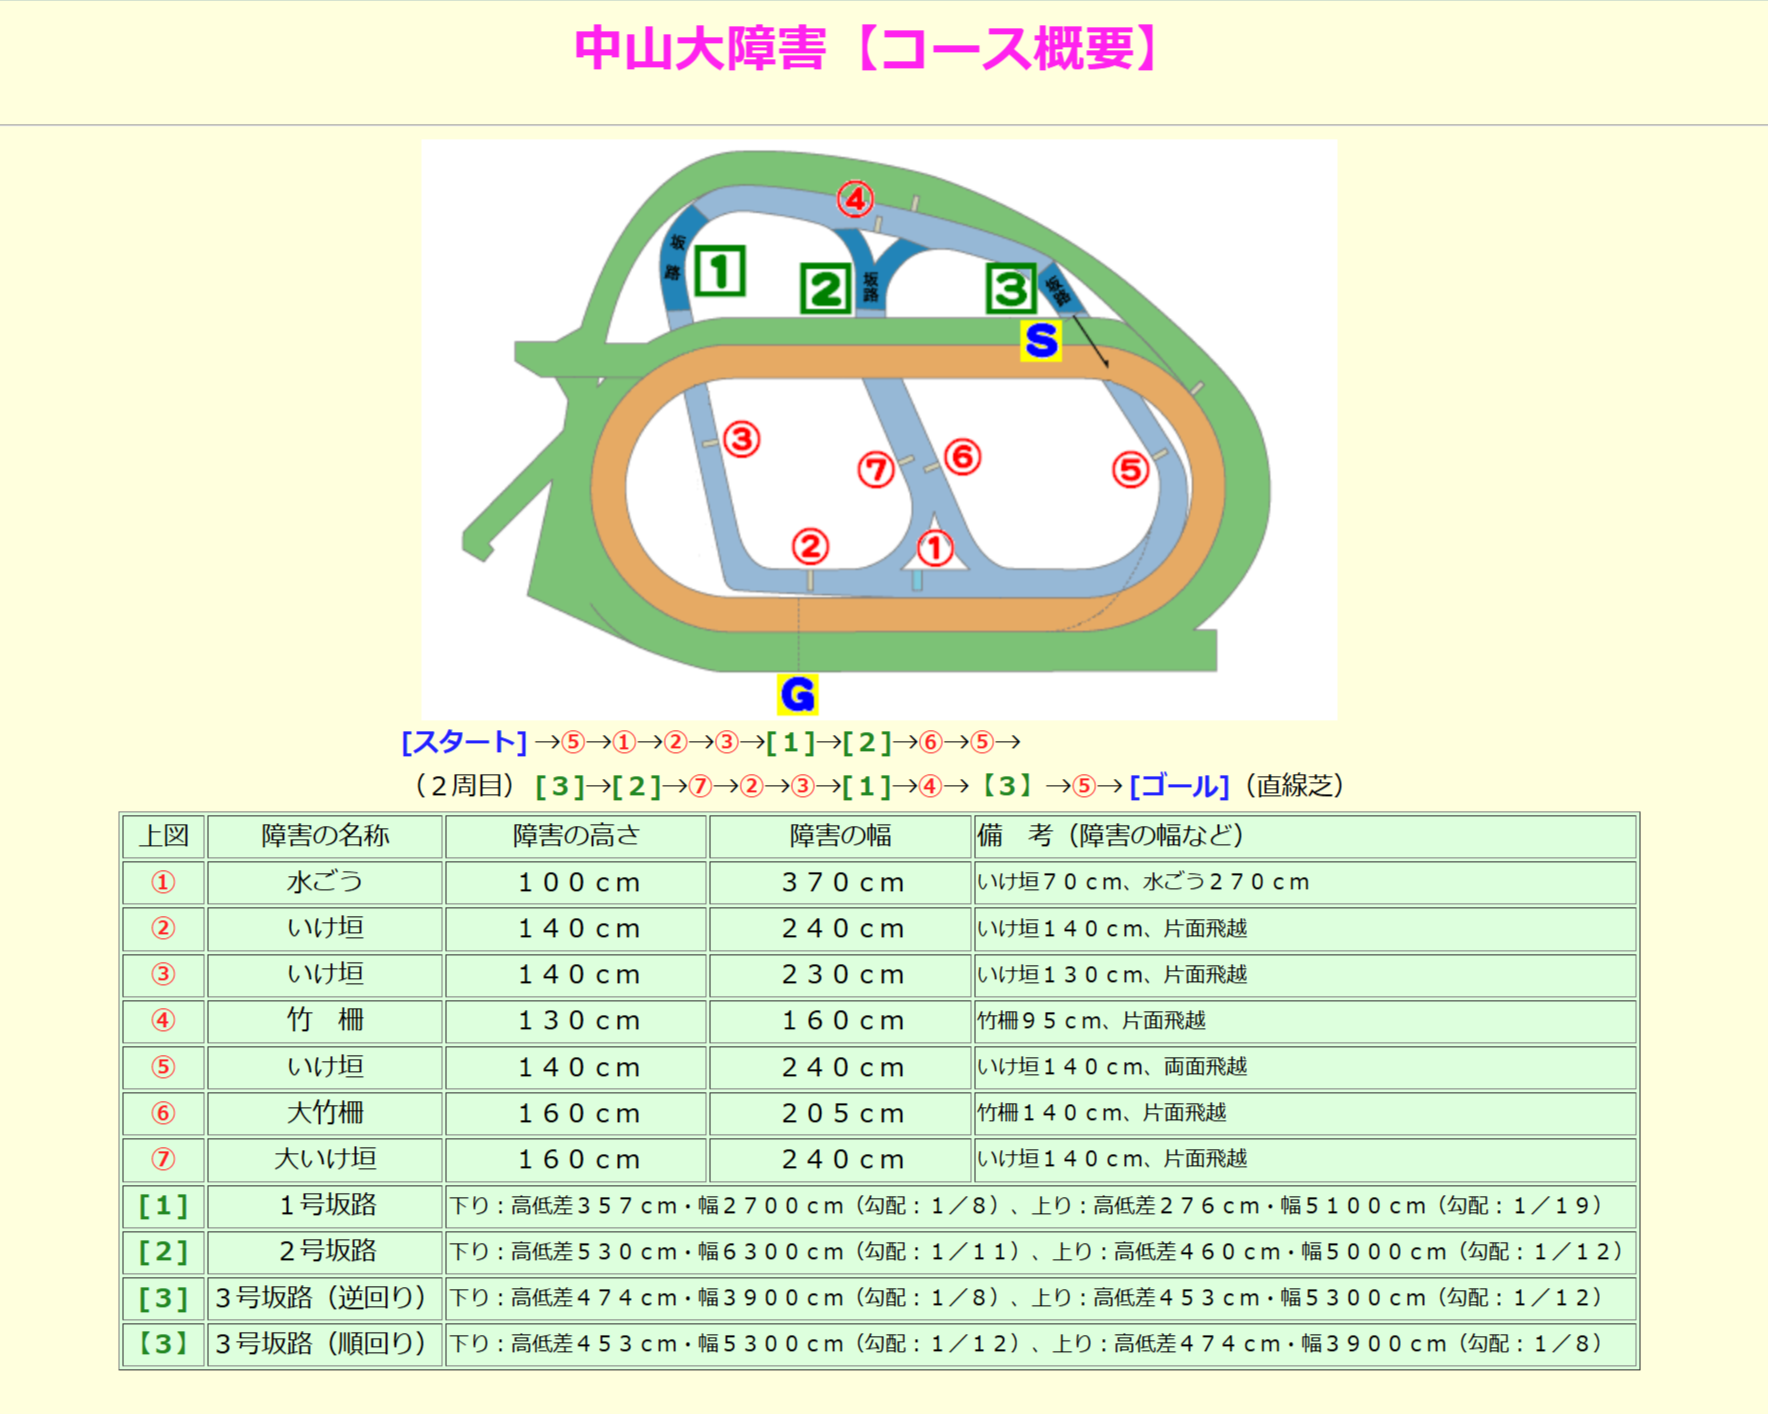Click the circled ⑤ obstacle marker on the course map
The height and width of the screenshot is (1414, 1768).
pyautogui.click(x=1130, y=469)
